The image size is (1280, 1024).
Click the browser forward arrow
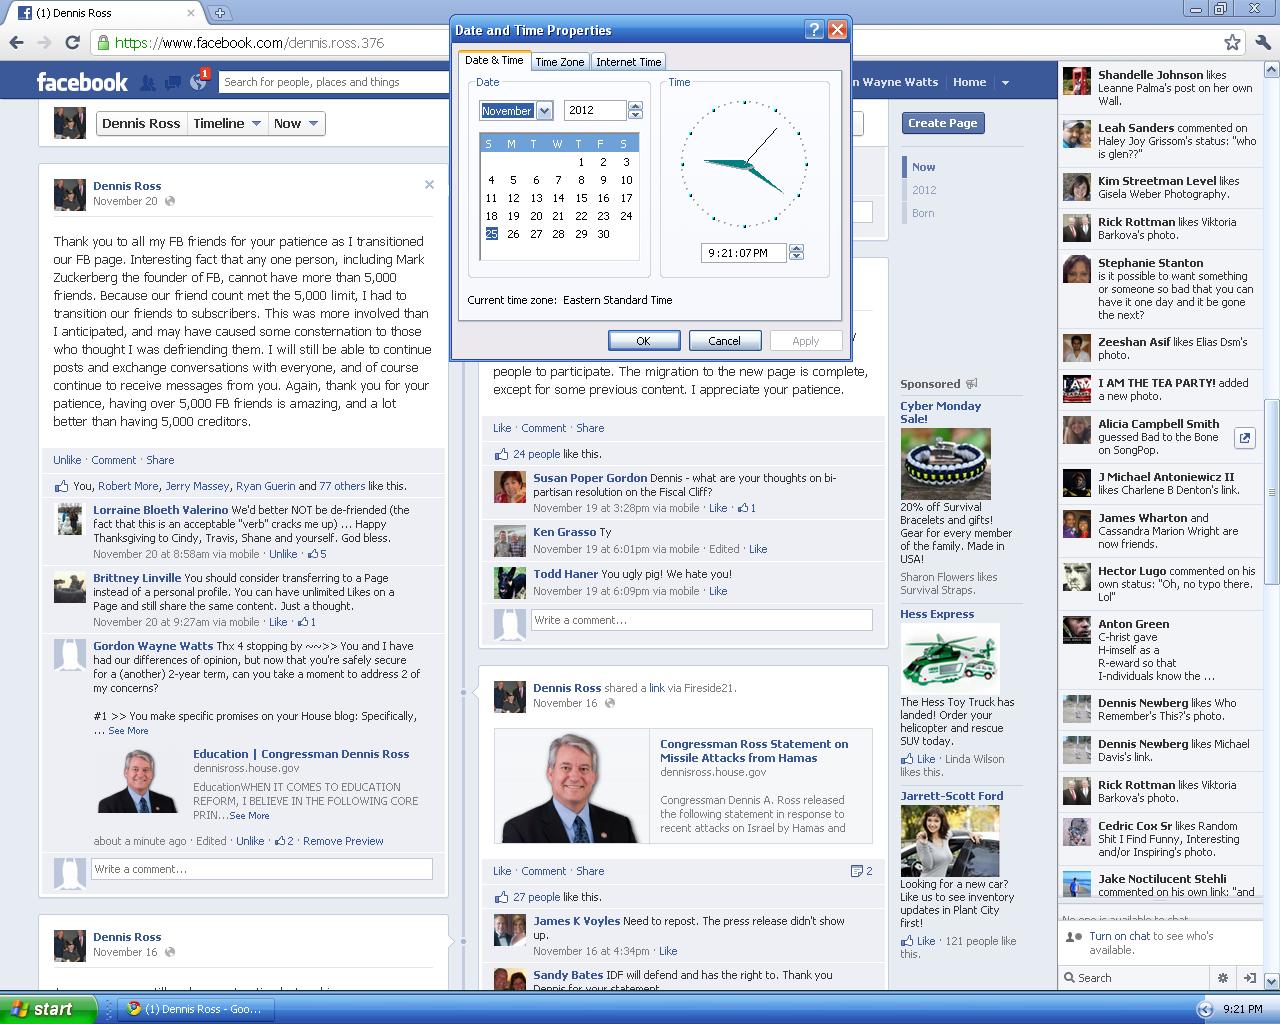tap(44, 42)
